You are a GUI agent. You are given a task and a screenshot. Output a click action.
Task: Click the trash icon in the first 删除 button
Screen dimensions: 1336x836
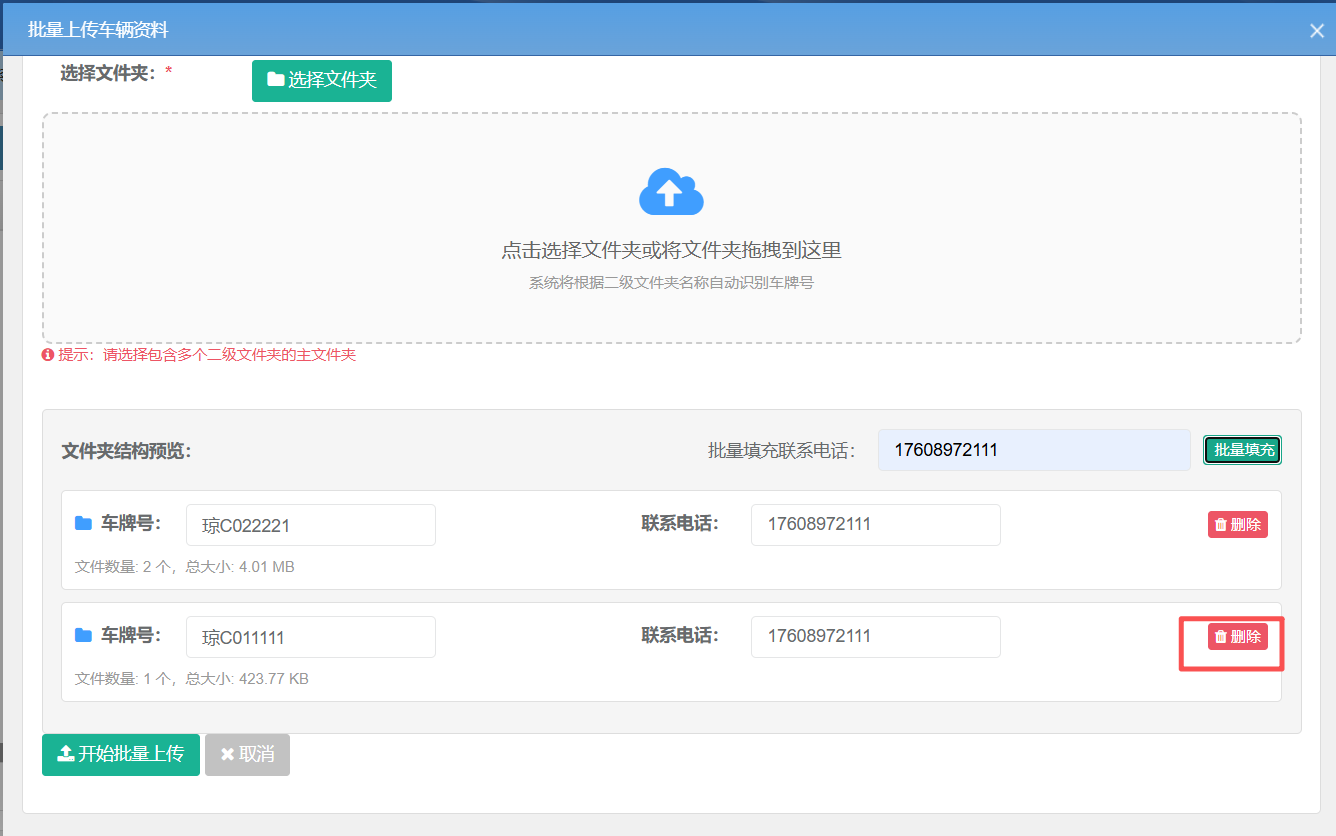[1222, 524]
